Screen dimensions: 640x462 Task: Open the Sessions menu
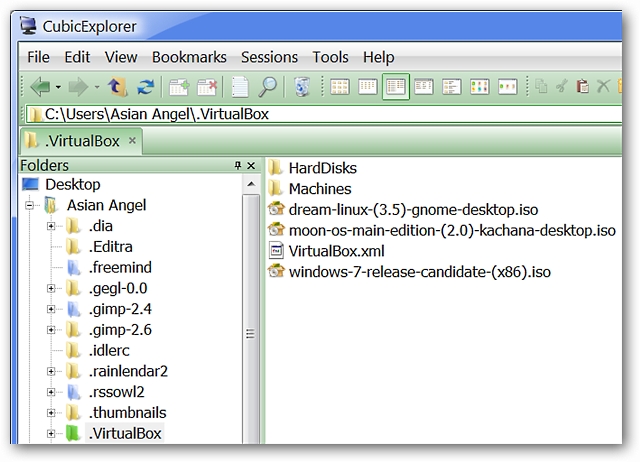(269, 57)
